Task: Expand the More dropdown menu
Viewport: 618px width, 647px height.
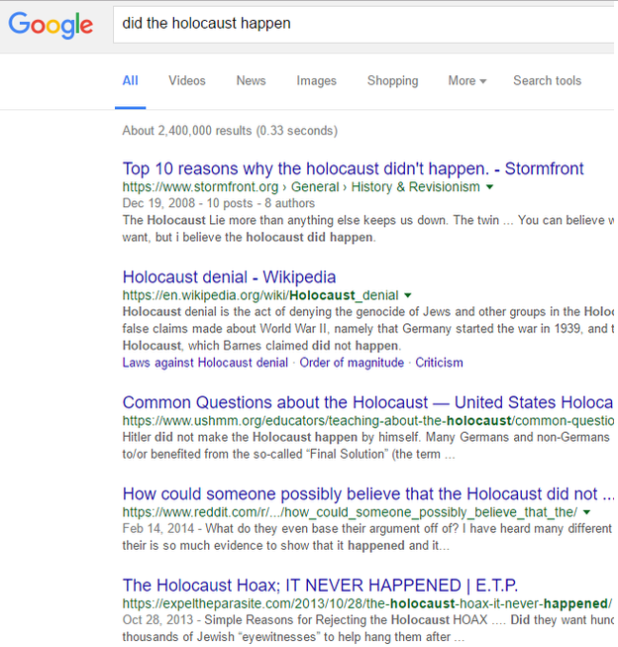Action: click(x=467, y=81)
